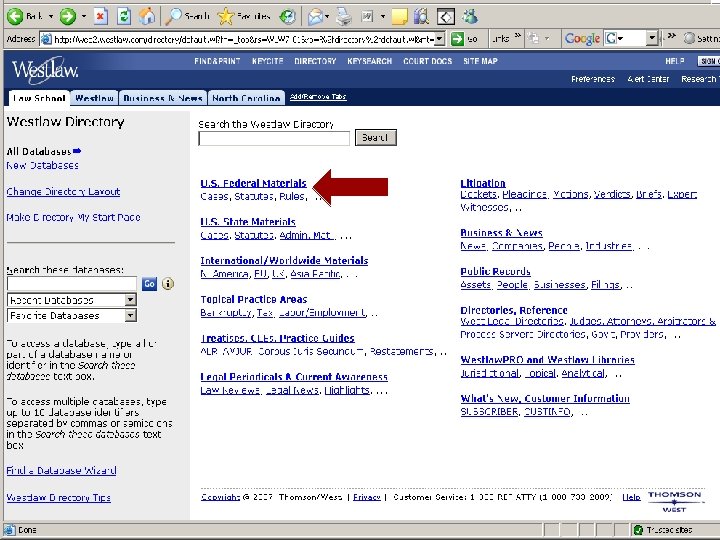Expand the Links toolbar chevron

[x=518, y=36]
